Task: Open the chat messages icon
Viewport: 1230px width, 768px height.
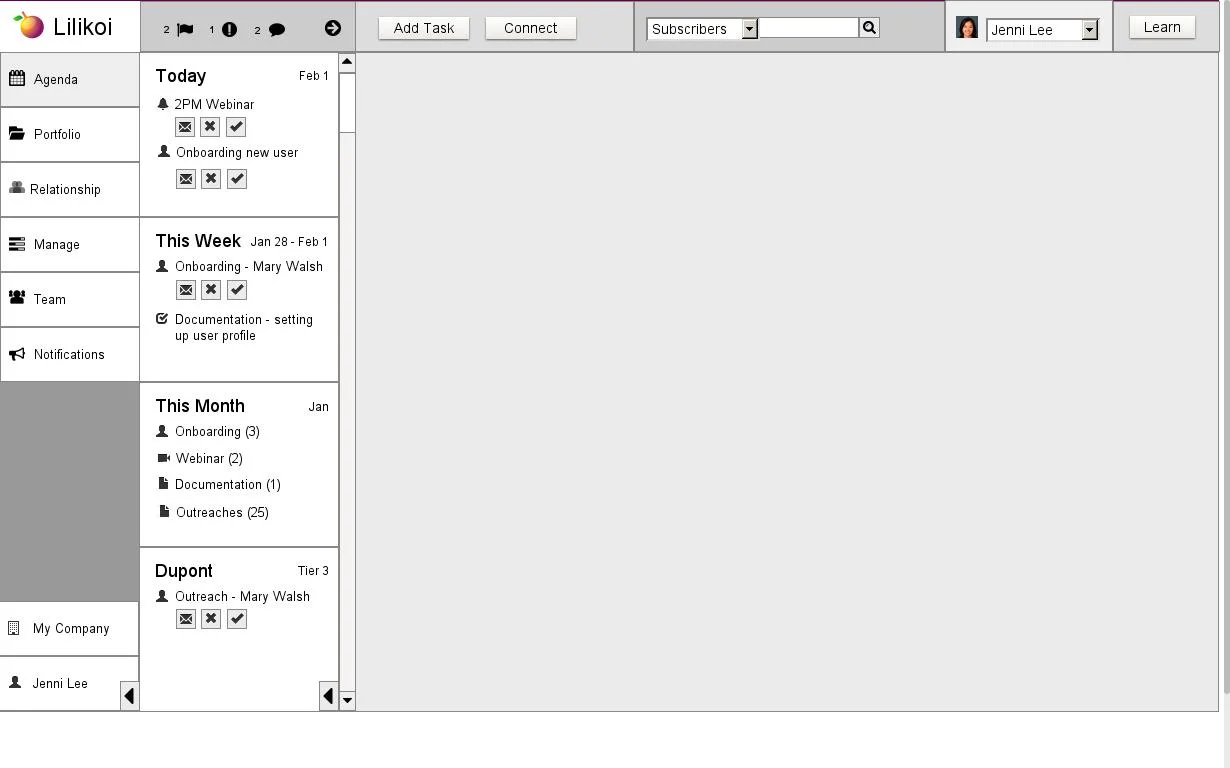Action: (x=277, y=29)
